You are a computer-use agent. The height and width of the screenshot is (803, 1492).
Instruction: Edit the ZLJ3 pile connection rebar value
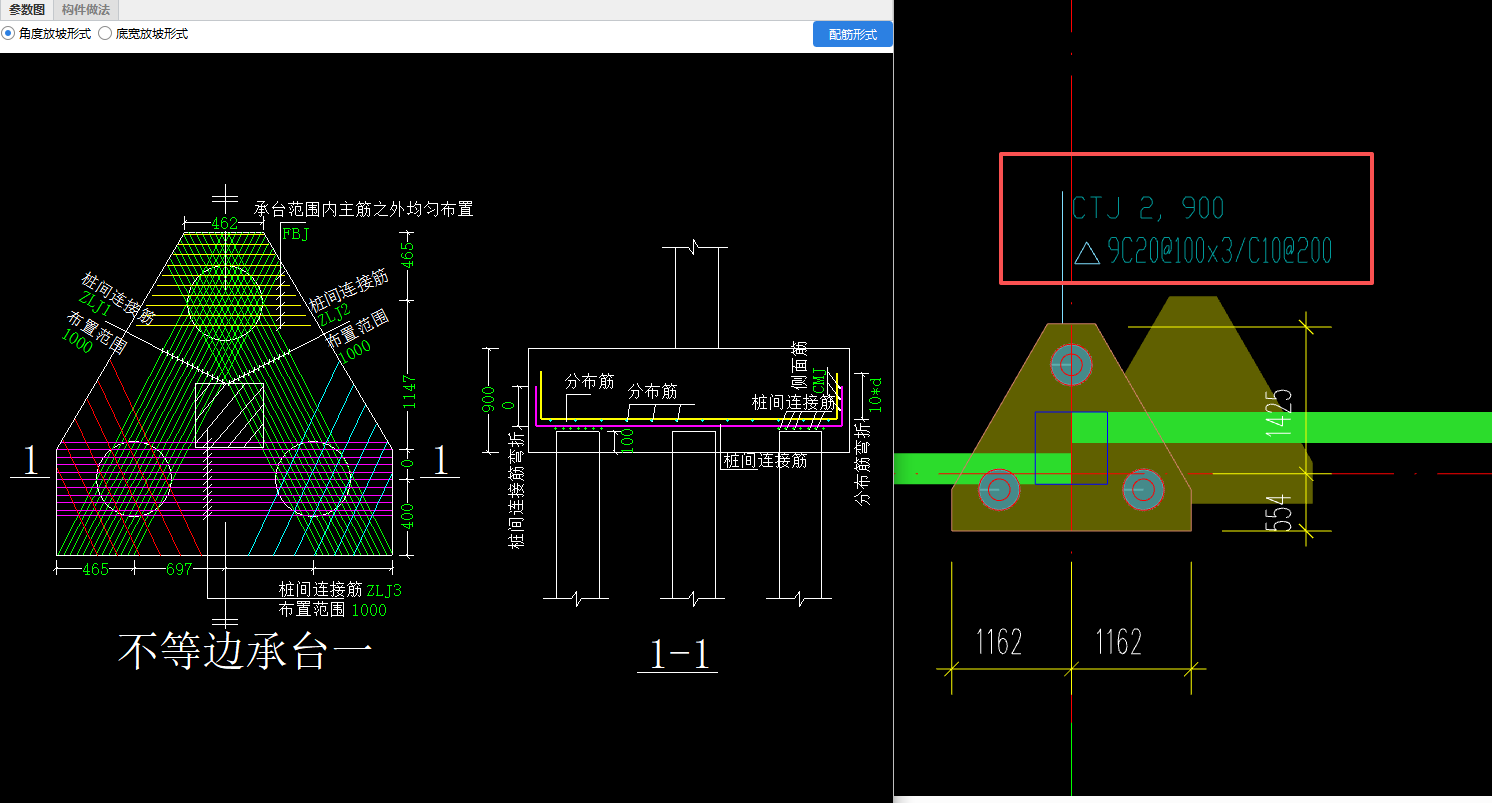pos(384,590)
